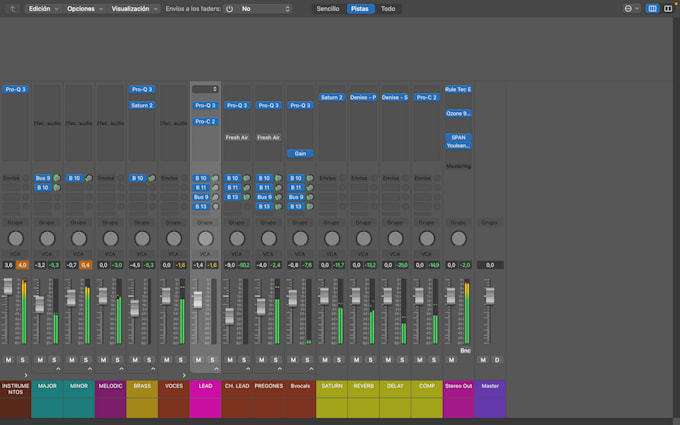Click the B 13 send knob on CH. LEAD strip
Image resolution: width=680 pixels, height=425 pixels.
(247, 197)
